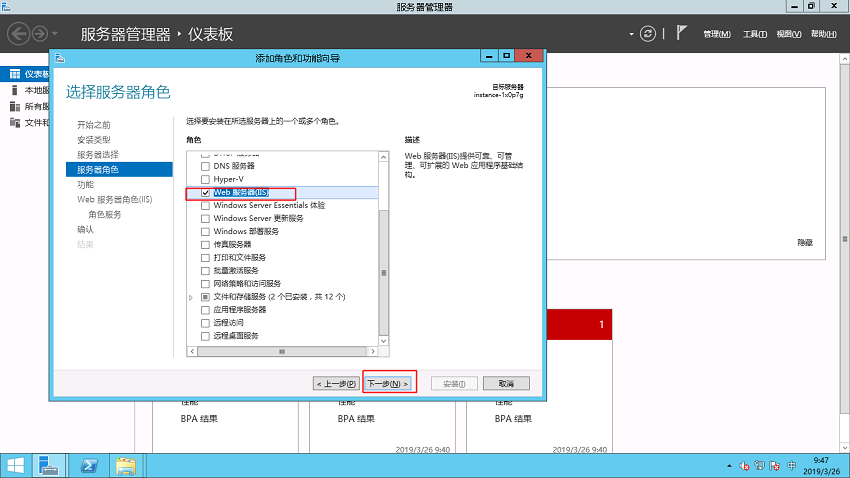Click the red tile with number 1
Viewport: 850px width, 478px height.
click(x=579, y=324)
